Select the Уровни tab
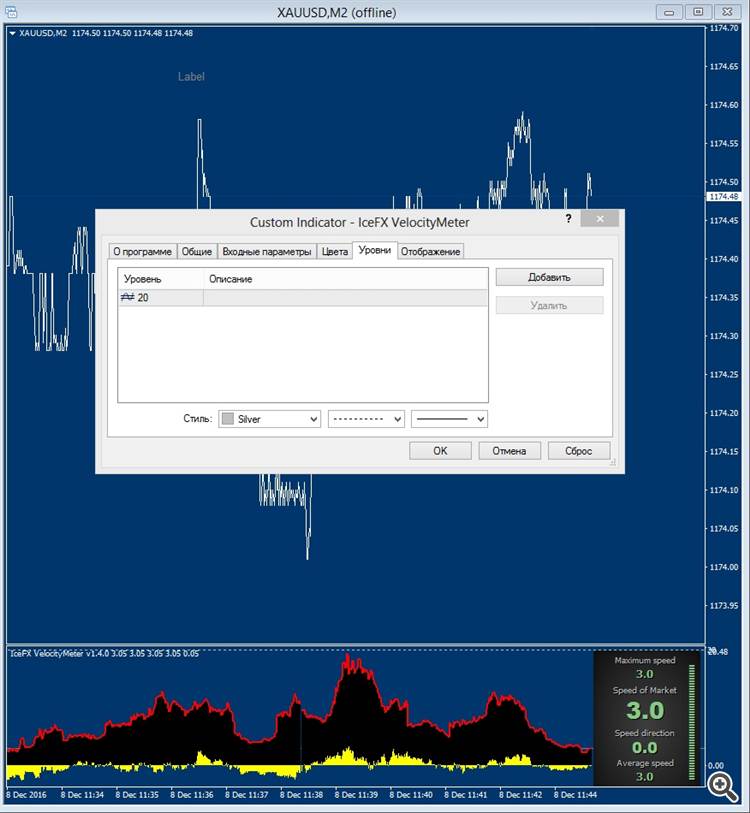 tap(375, 250)
